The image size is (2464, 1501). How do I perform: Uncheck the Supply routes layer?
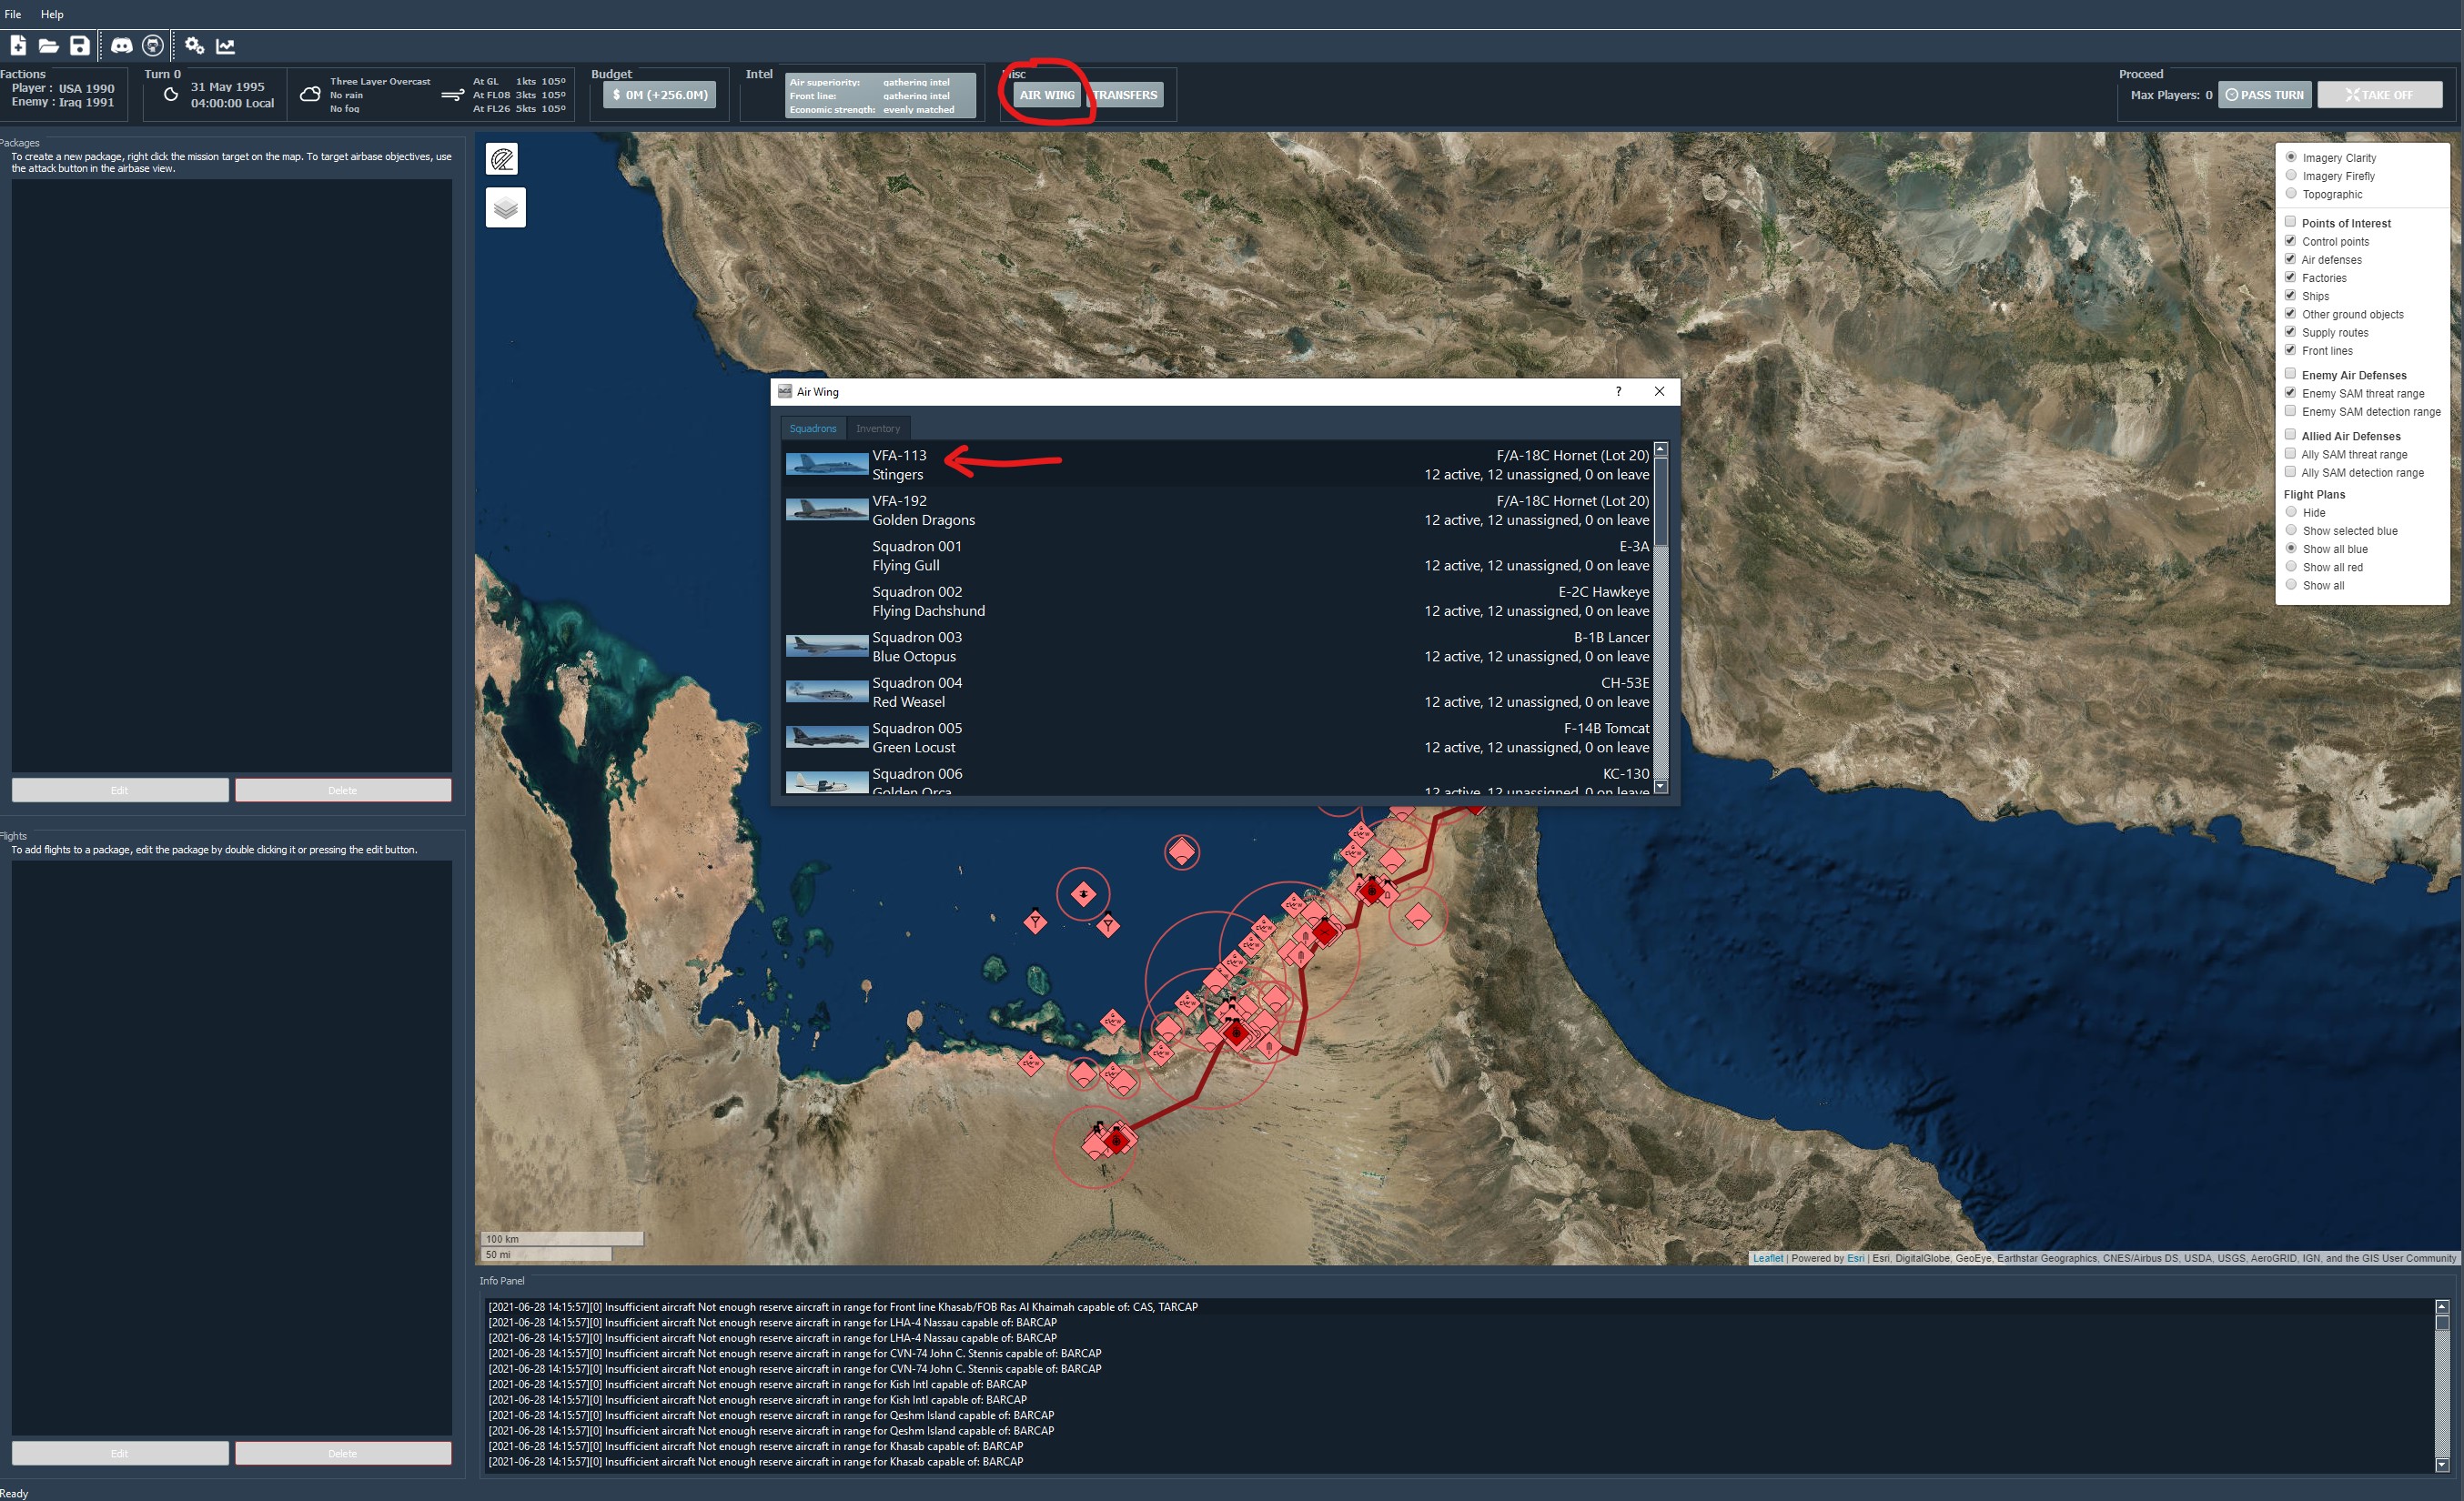coord(2290,332)
